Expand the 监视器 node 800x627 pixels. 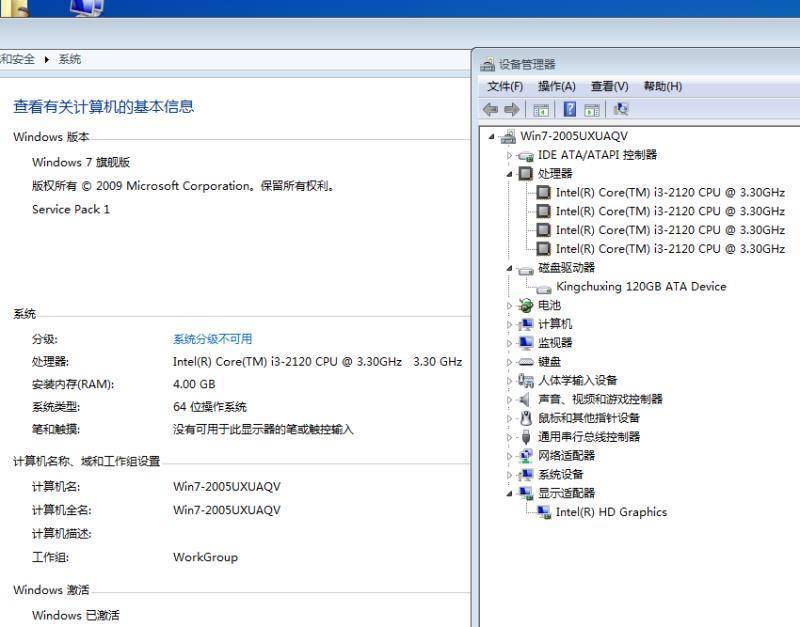[509, 343]
